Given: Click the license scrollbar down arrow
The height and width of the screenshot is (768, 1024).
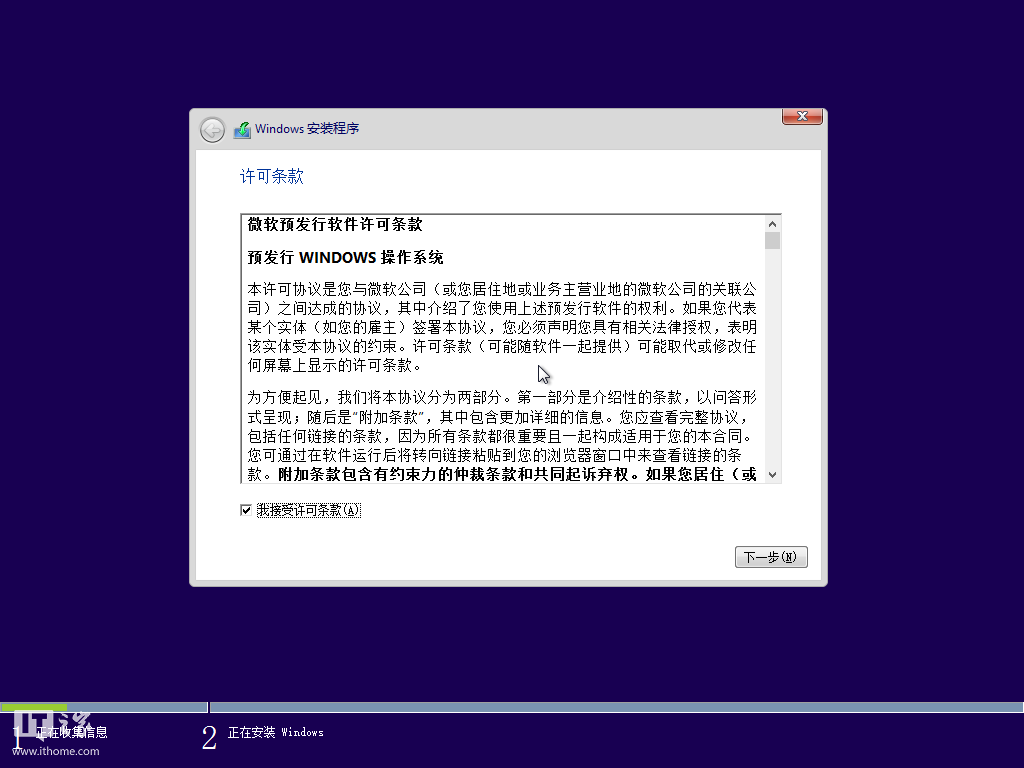Looking at the screenshot, I should [x=772, y=474].
